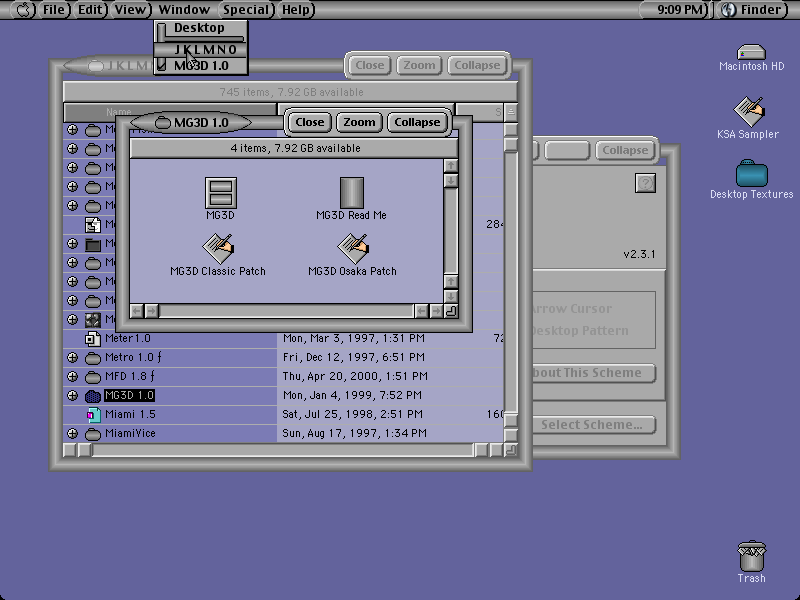Click the MiamiVice folder icon
Image resolution: width=800 pixels, height=600 pixels.
92,434
